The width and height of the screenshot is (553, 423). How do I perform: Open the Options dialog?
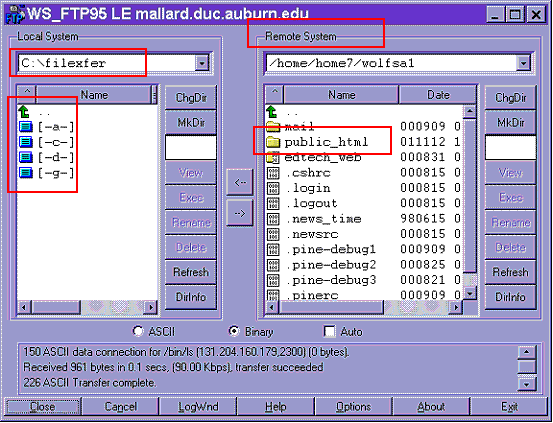point(353,406)
